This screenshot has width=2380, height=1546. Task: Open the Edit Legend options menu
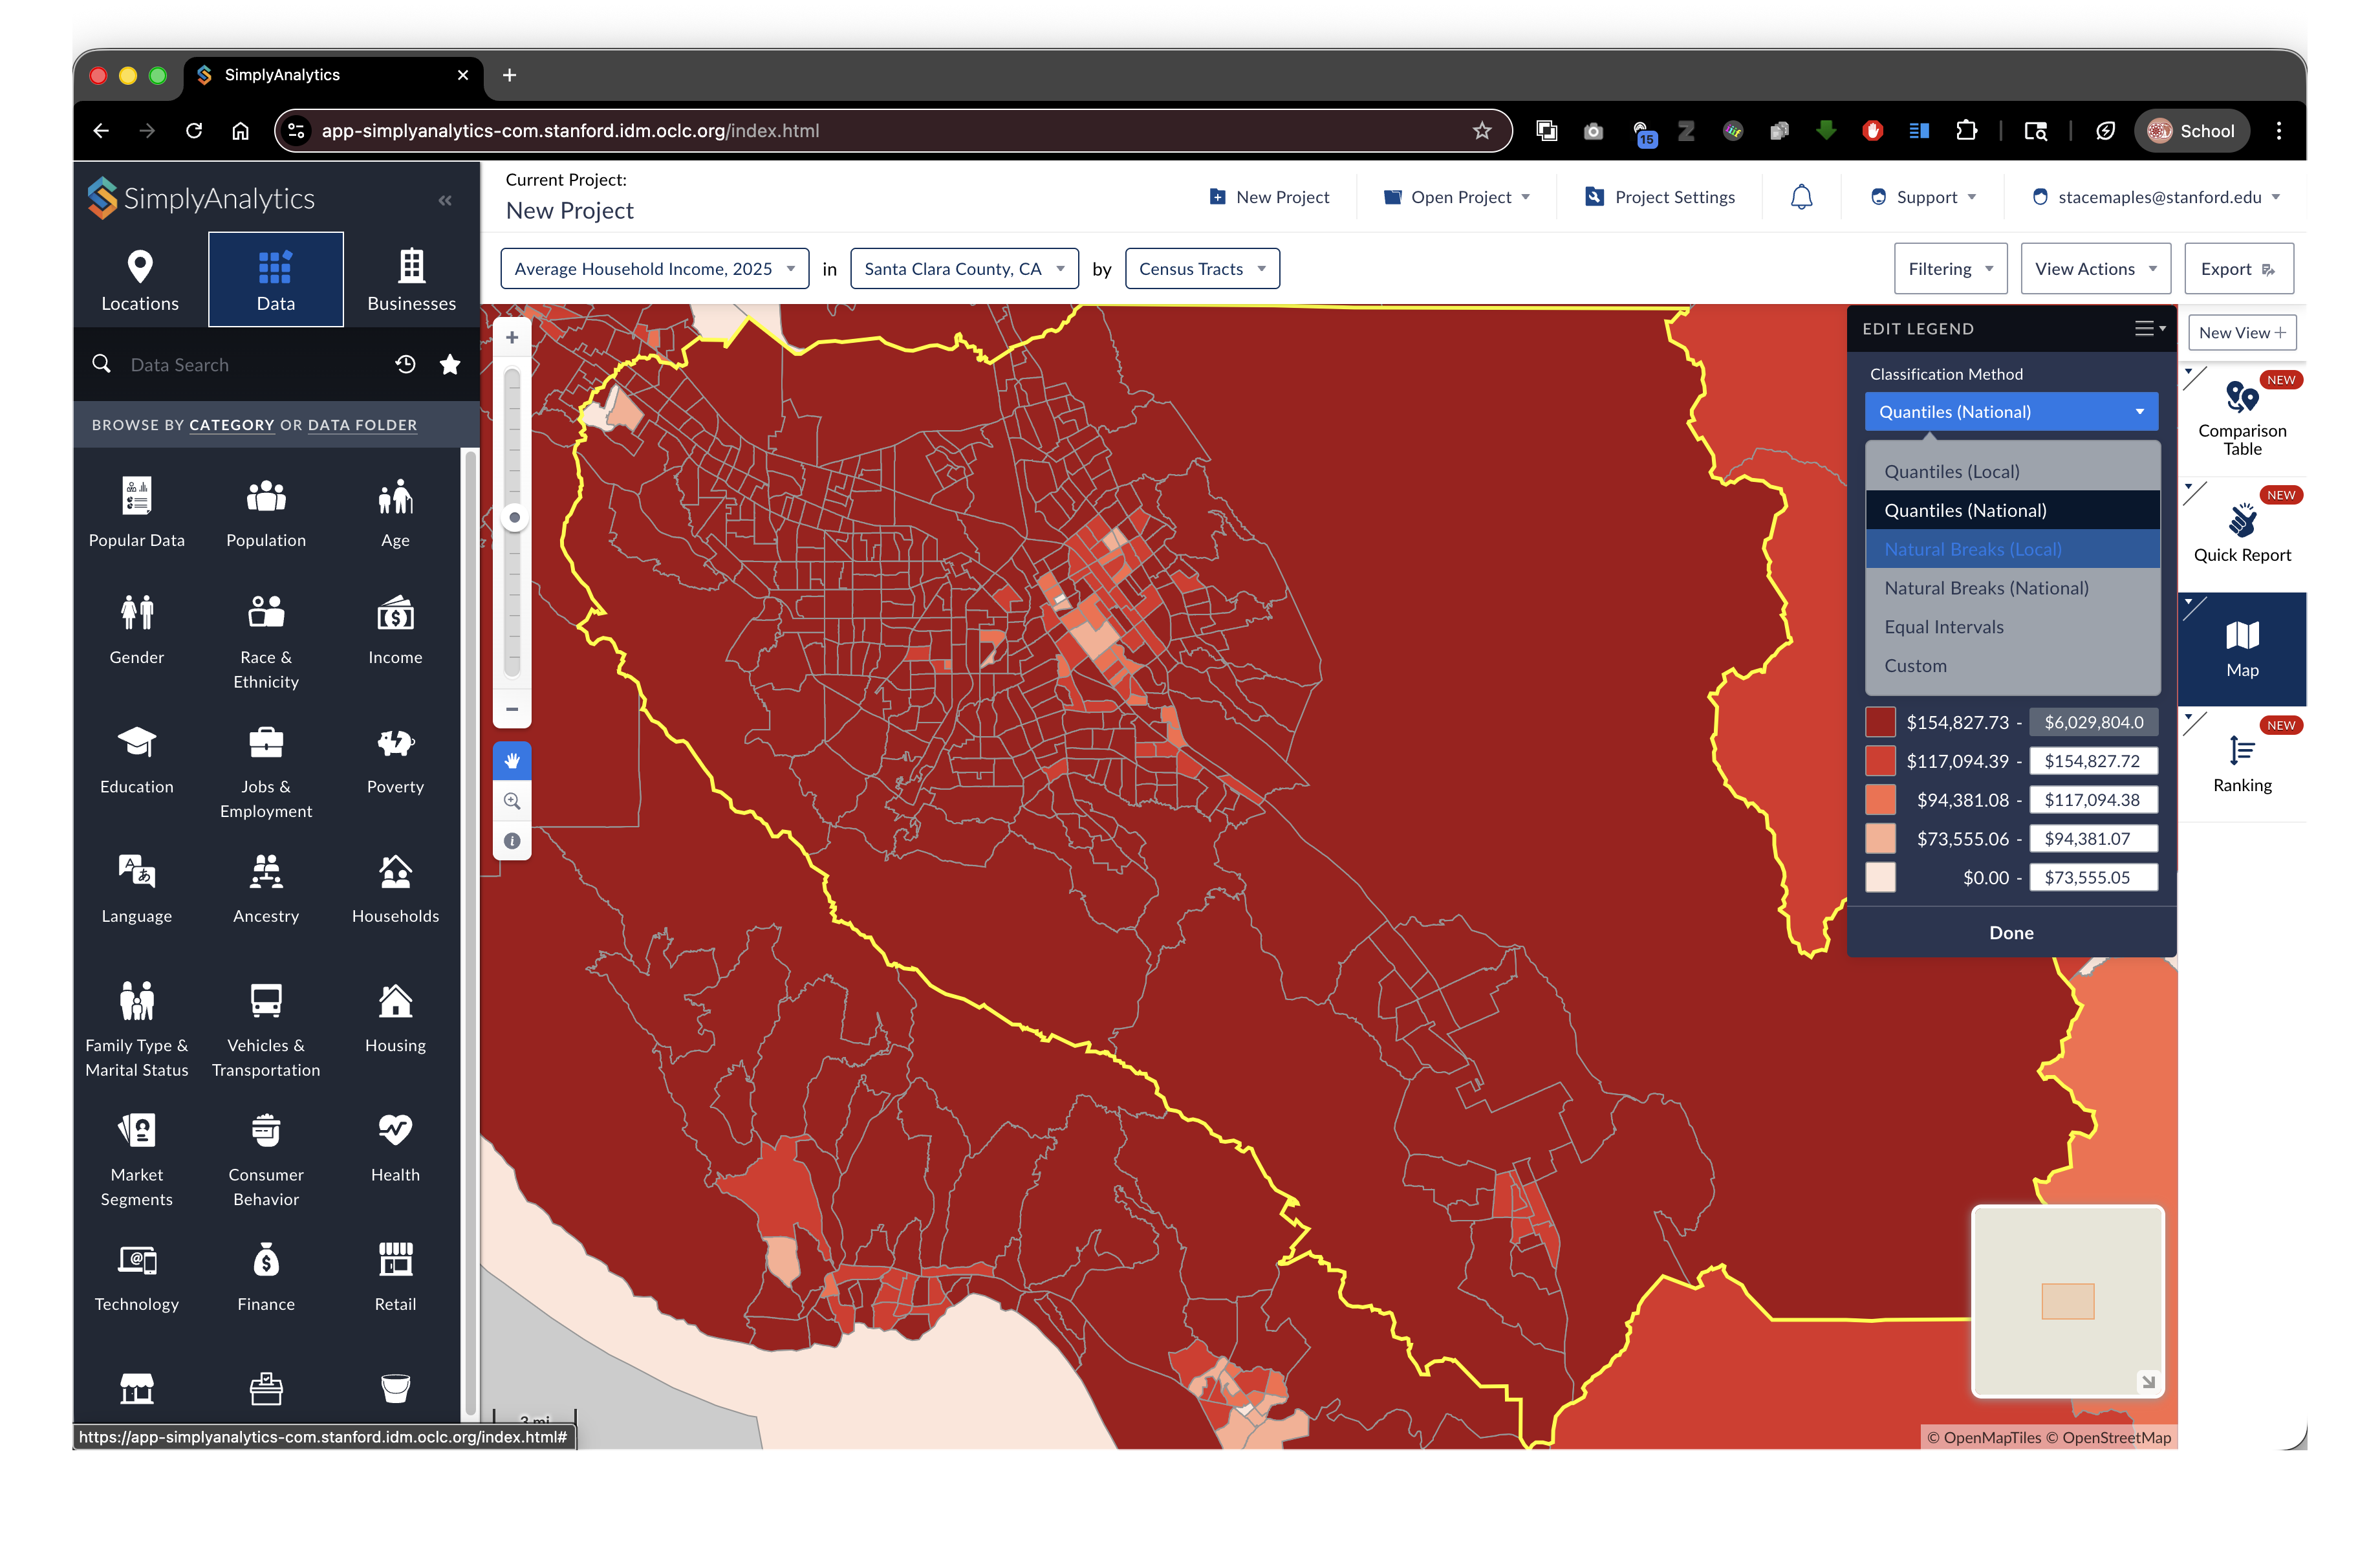pyautogui.click(x=2150, y=328)
